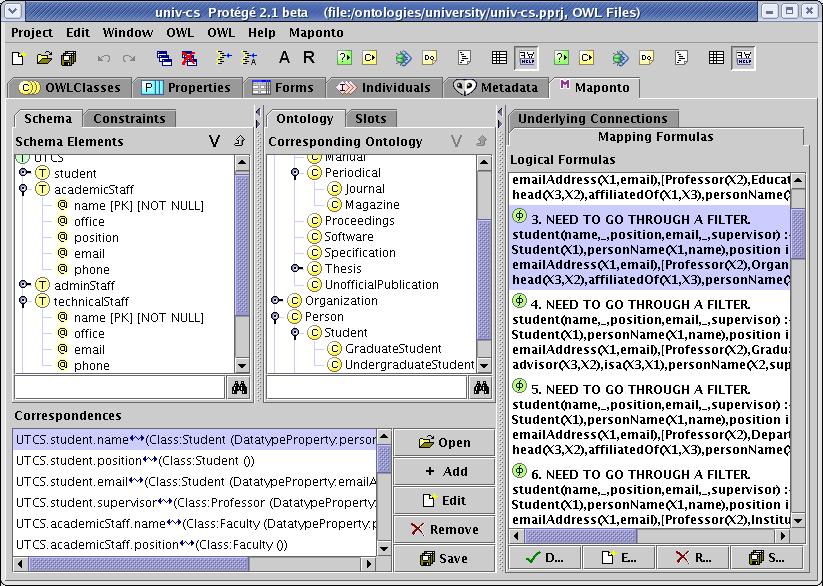Image resolution: width=823 pixels, height=586 pixels.
Task: Click the D... button with green checkmark
Action: (544, 557)
